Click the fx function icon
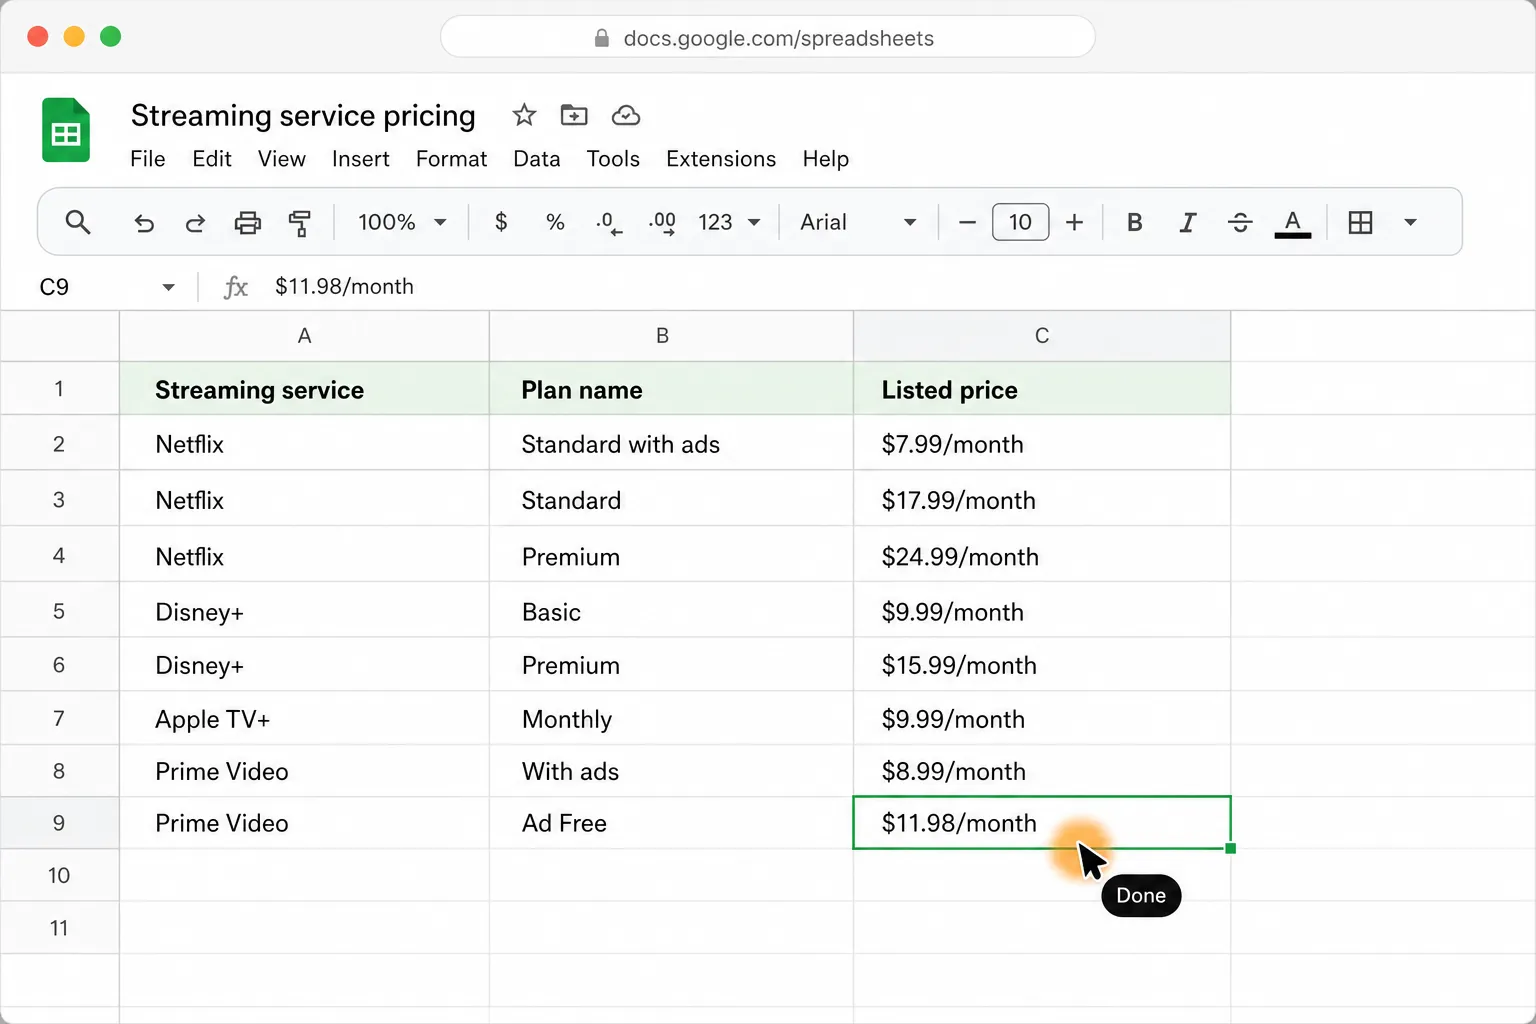 click(x=235, y=287)
